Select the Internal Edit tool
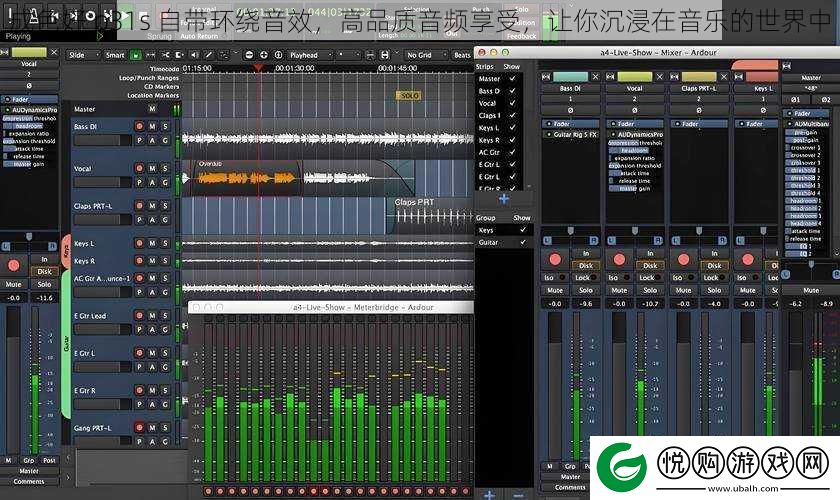840x500 pixels. pyautogui.click(x=223, y=55)
